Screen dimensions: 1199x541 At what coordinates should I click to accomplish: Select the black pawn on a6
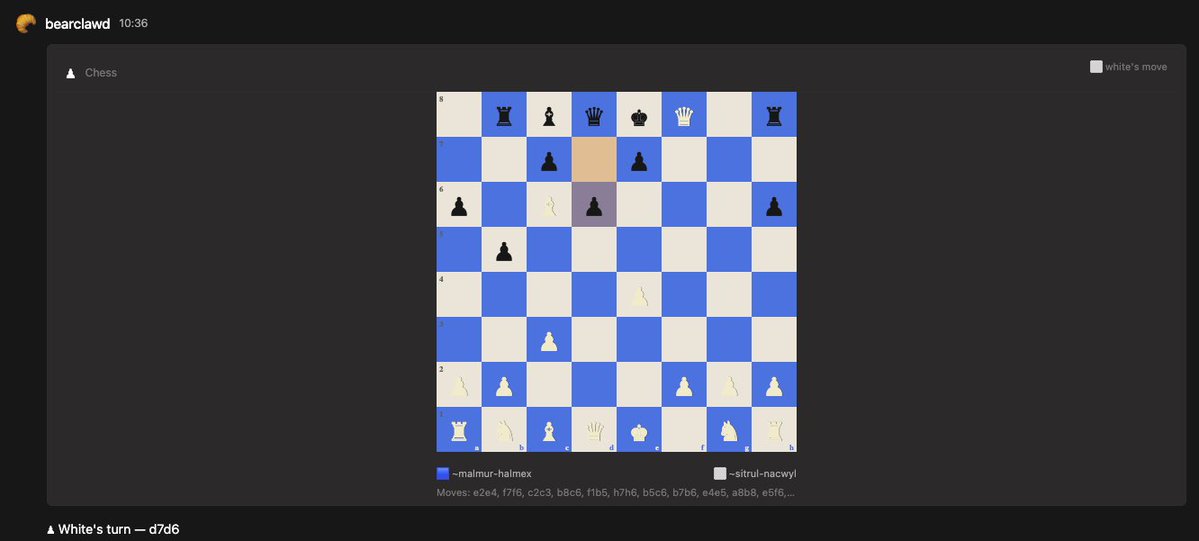pyautogui.click(x=459, y=205)
